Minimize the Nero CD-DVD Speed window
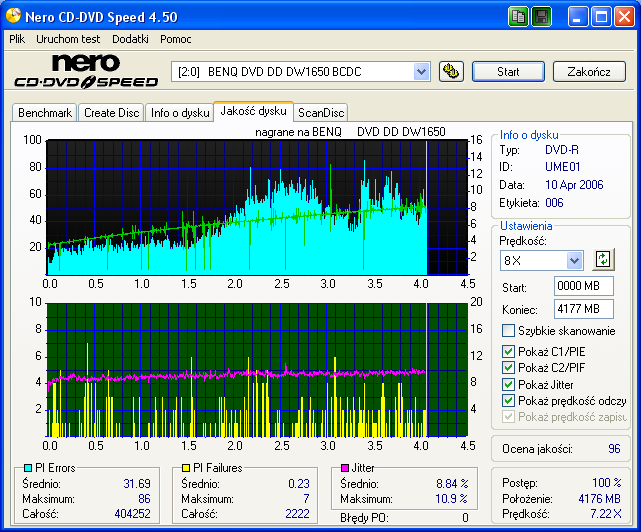 pyautogui.click(x=577, y=17)
